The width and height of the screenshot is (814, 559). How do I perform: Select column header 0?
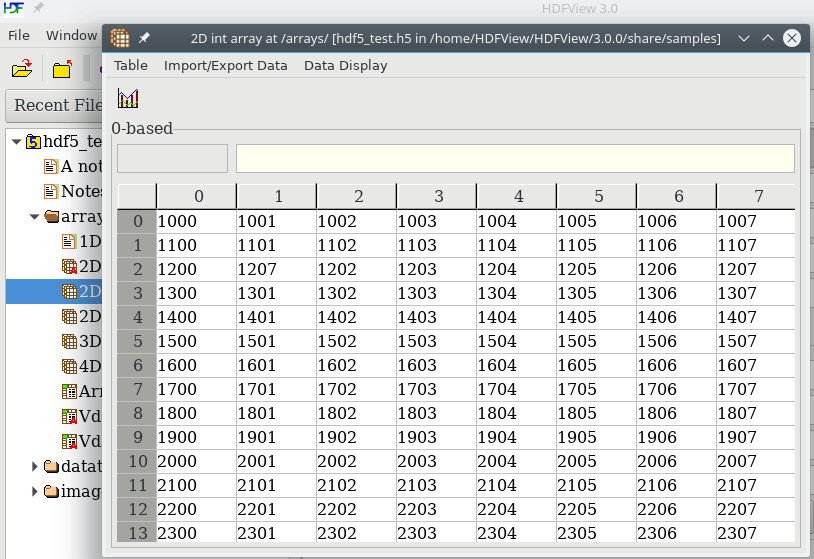[x=198, y=196]
